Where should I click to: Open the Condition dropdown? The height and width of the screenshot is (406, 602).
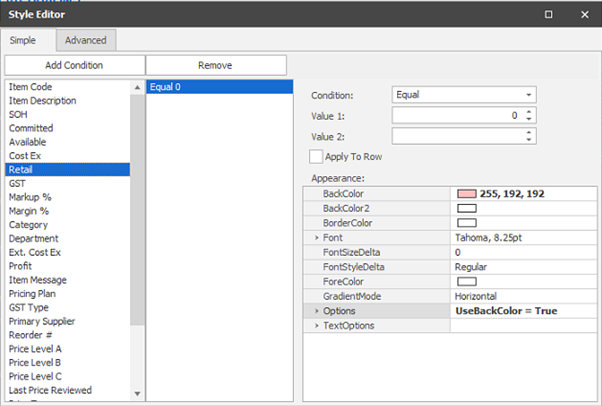click(x=528, y=95)
